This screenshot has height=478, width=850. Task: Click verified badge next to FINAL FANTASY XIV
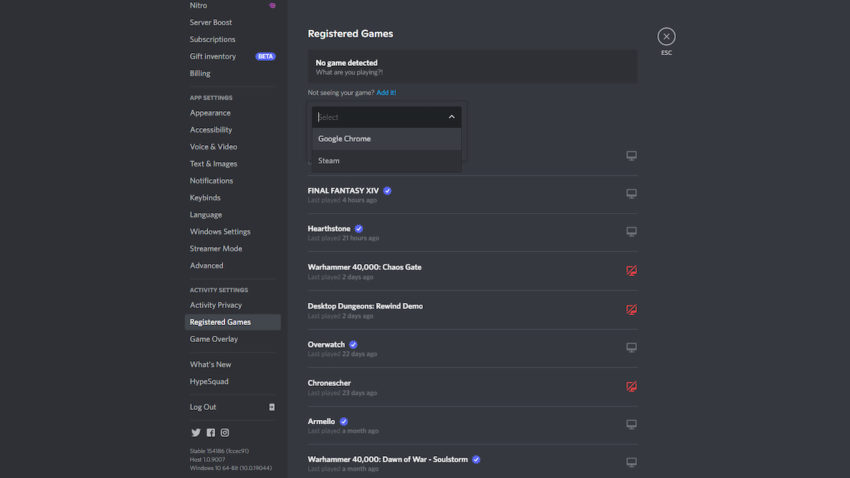[387, 191]
